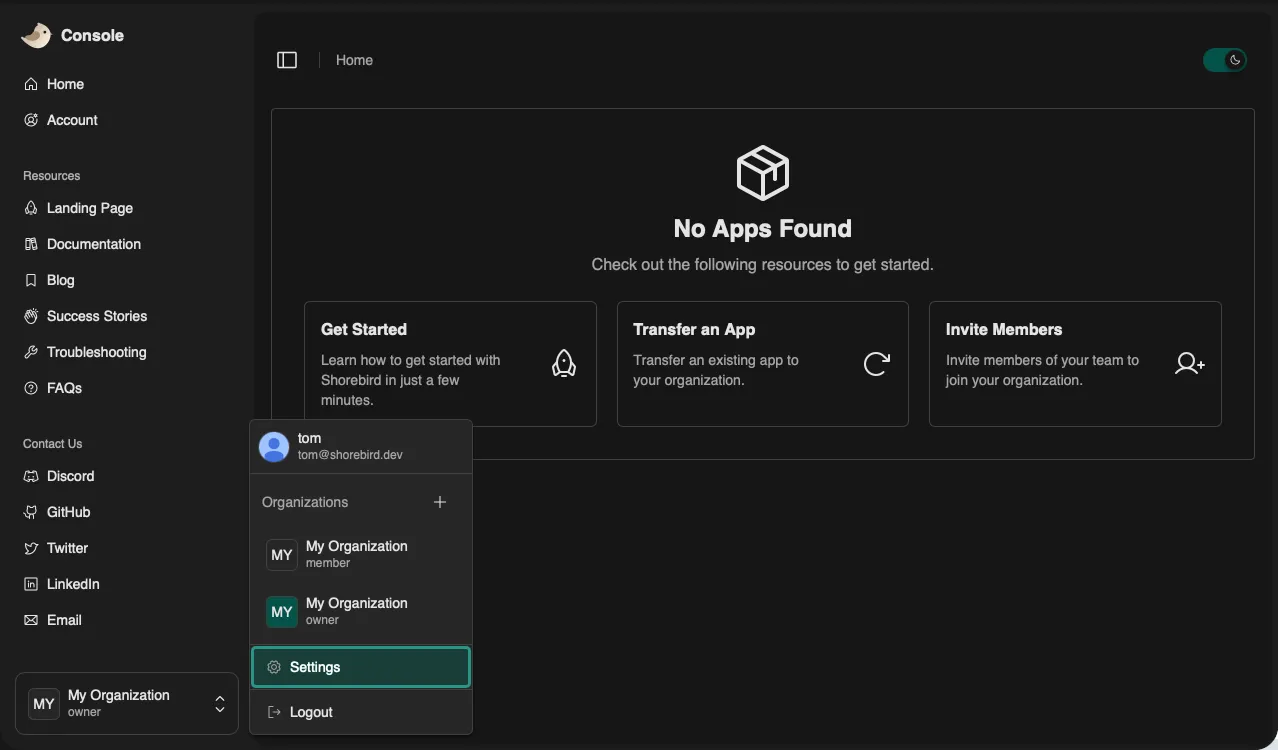Click the refresh icon in Transfer an App

[876, 364]
